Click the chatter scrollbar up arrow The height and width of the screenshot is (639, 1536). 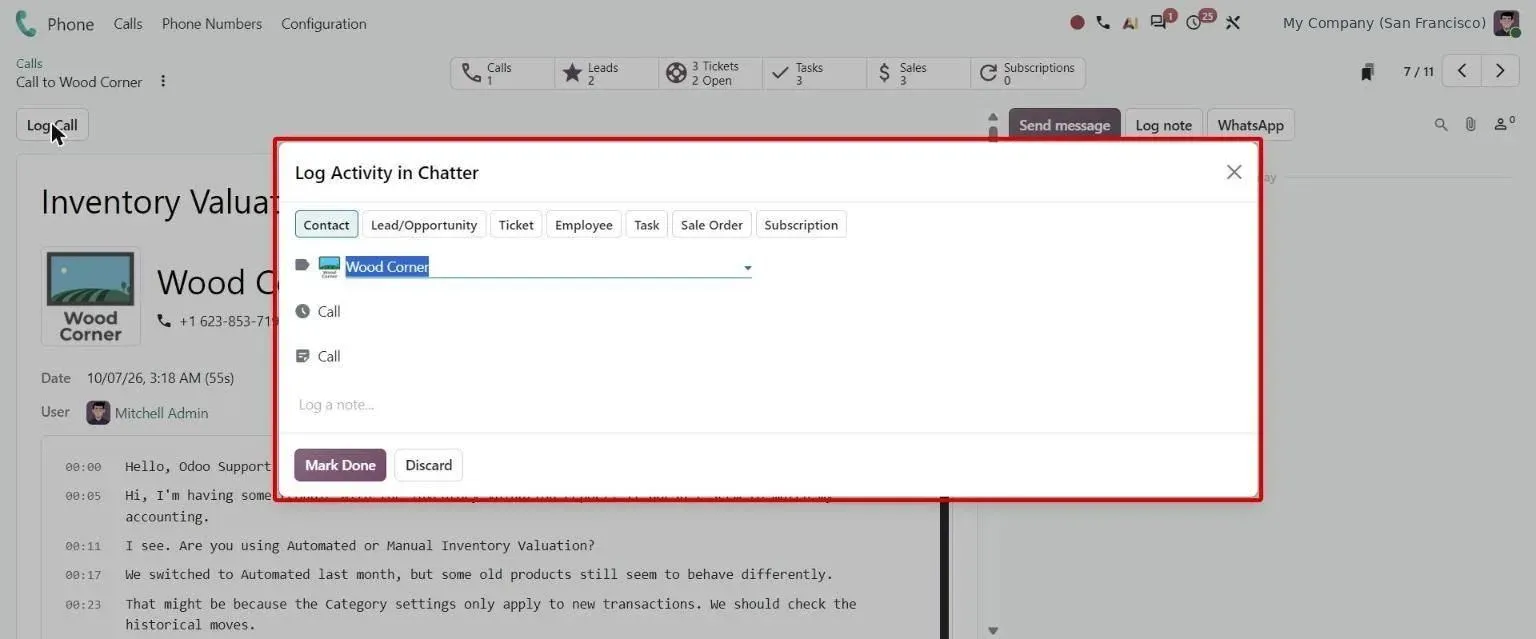pyautogui.click(x=993, y=116)
